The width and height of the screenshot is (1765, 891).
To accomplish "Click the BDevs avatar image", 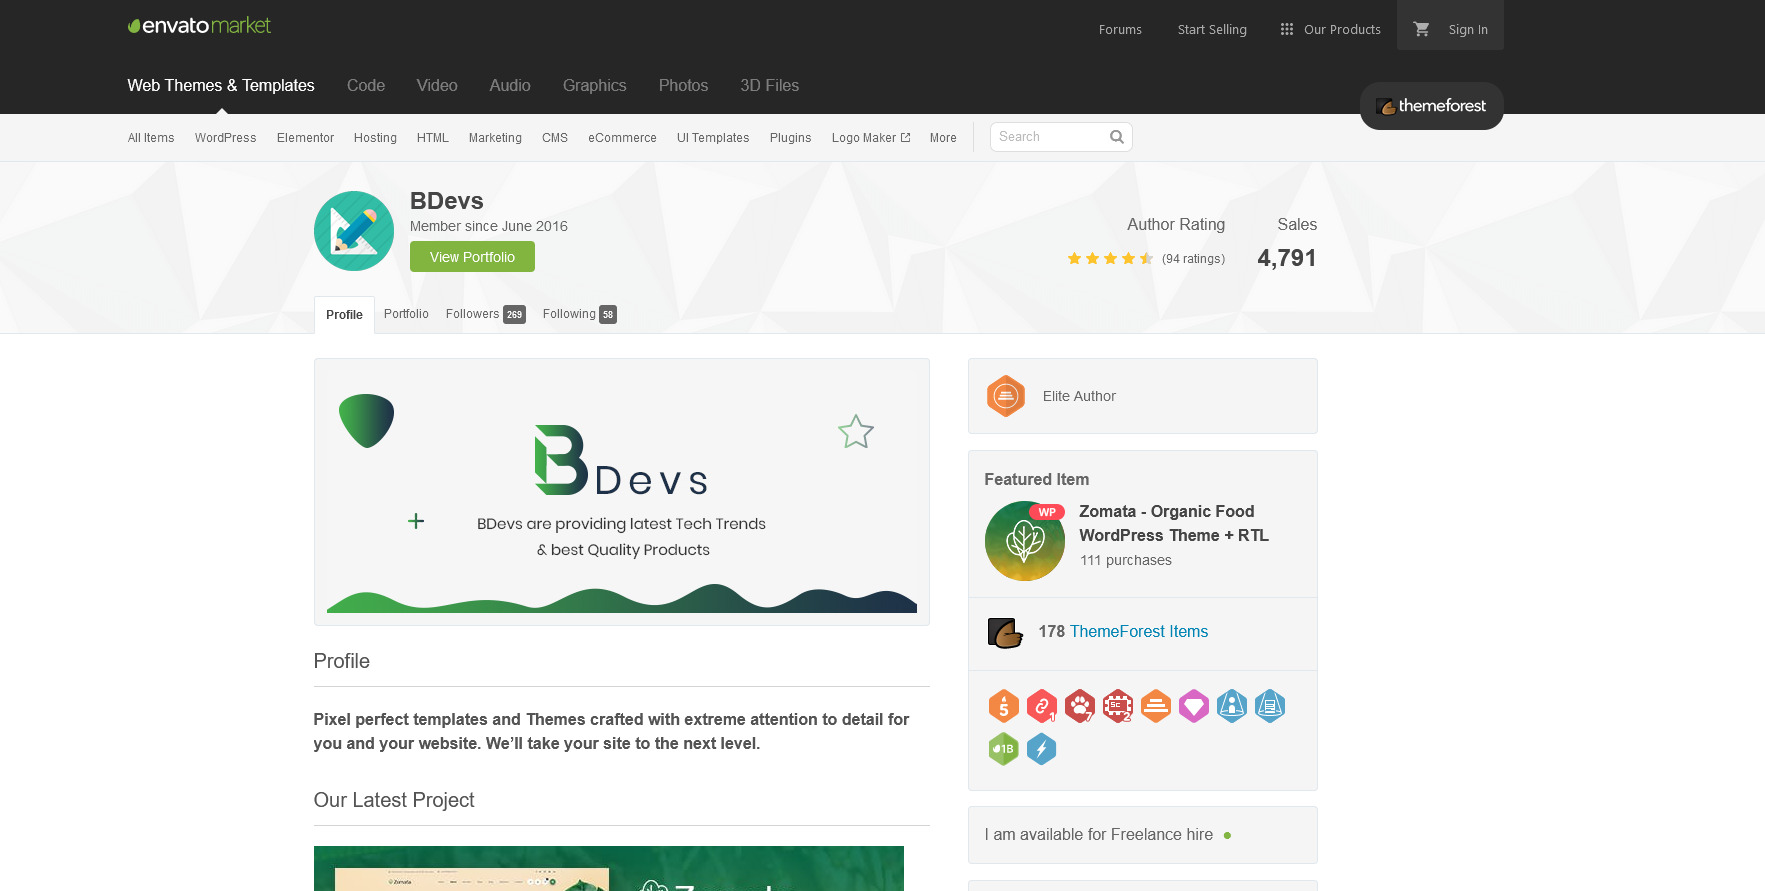I will pos(354,231).
